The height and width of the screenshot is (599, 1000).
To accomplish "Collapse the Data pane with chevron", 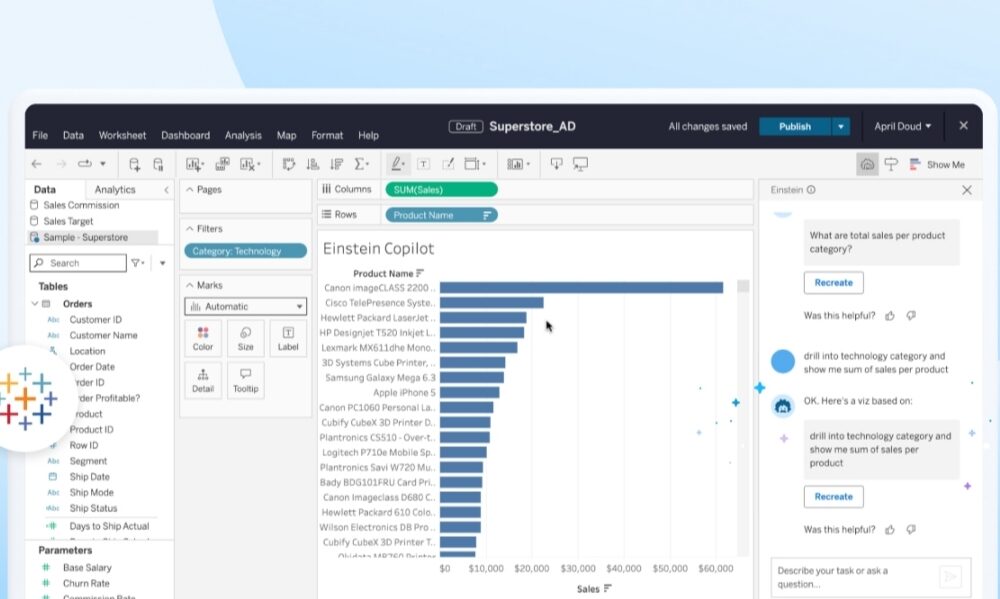I will click(x=166, y=190).
